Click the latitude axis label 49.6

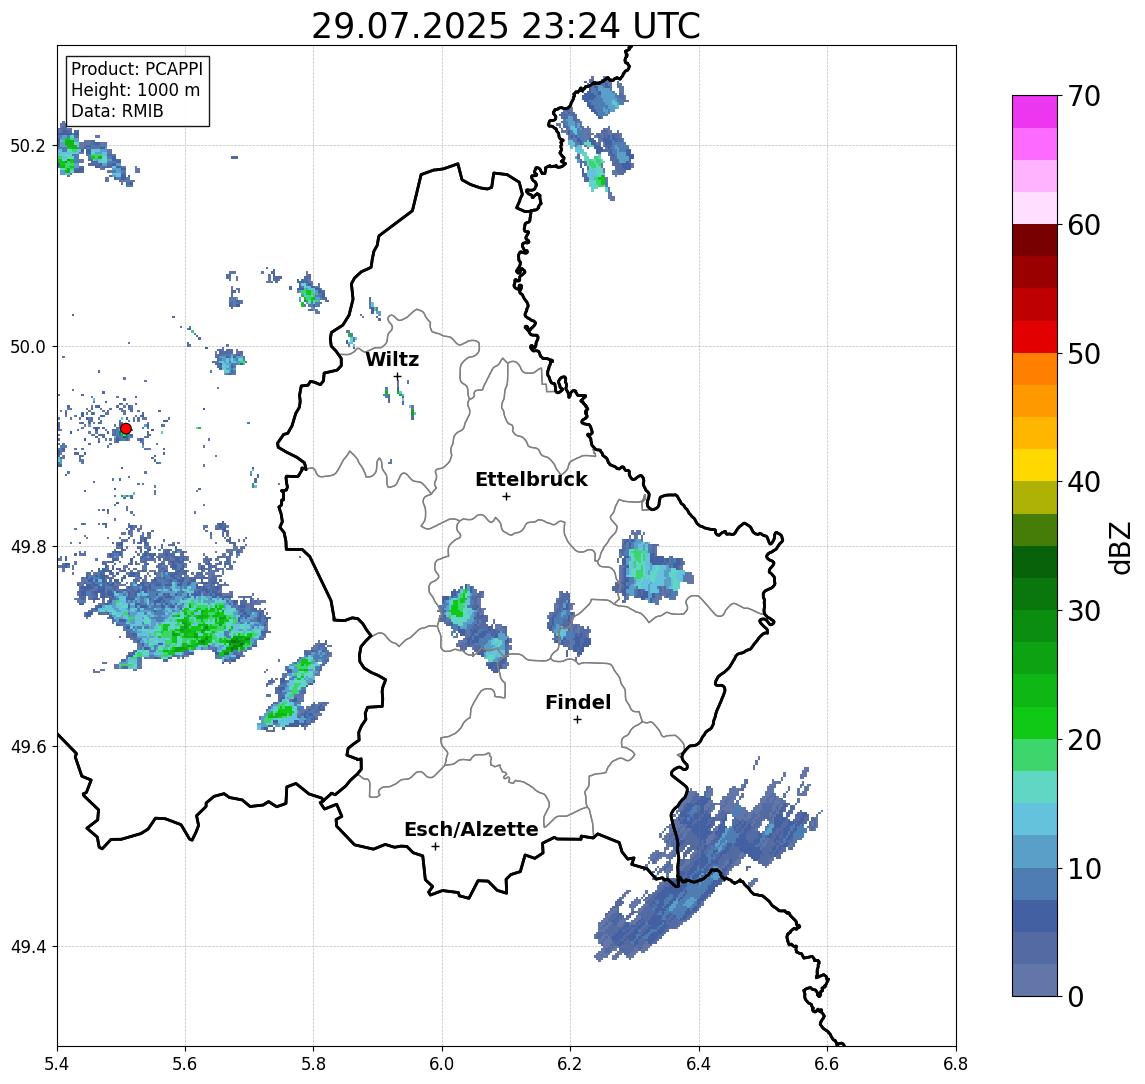click(28, 747)
